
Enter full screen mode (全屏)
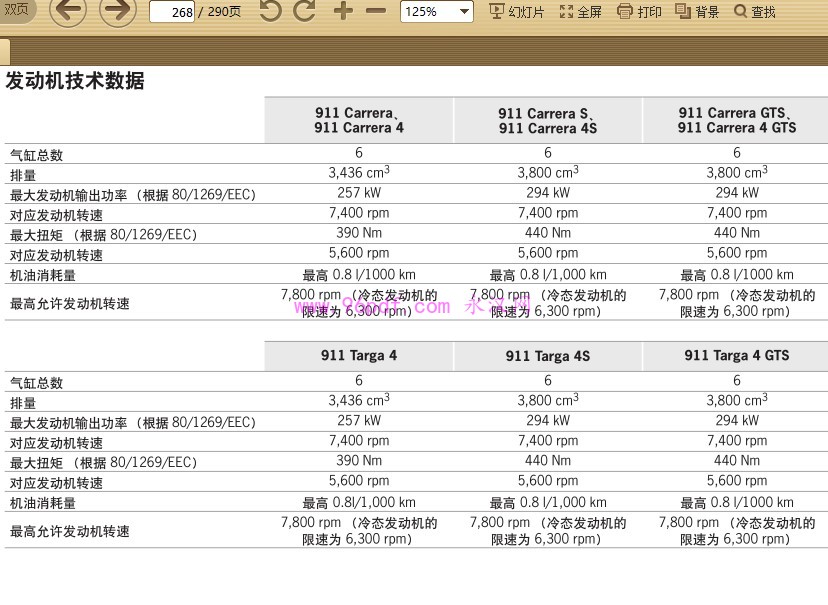pyautogui.click(x=580, y=12)
